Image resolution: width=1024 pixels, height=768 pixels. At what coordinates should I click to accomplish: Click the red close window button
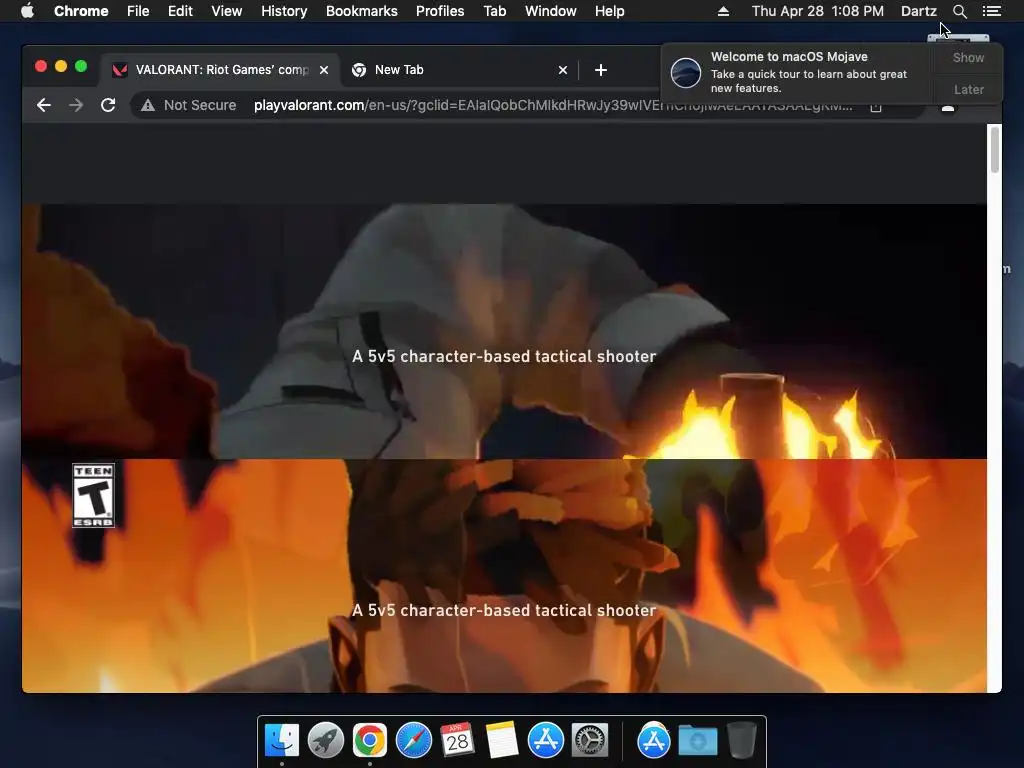coord(40,66)
